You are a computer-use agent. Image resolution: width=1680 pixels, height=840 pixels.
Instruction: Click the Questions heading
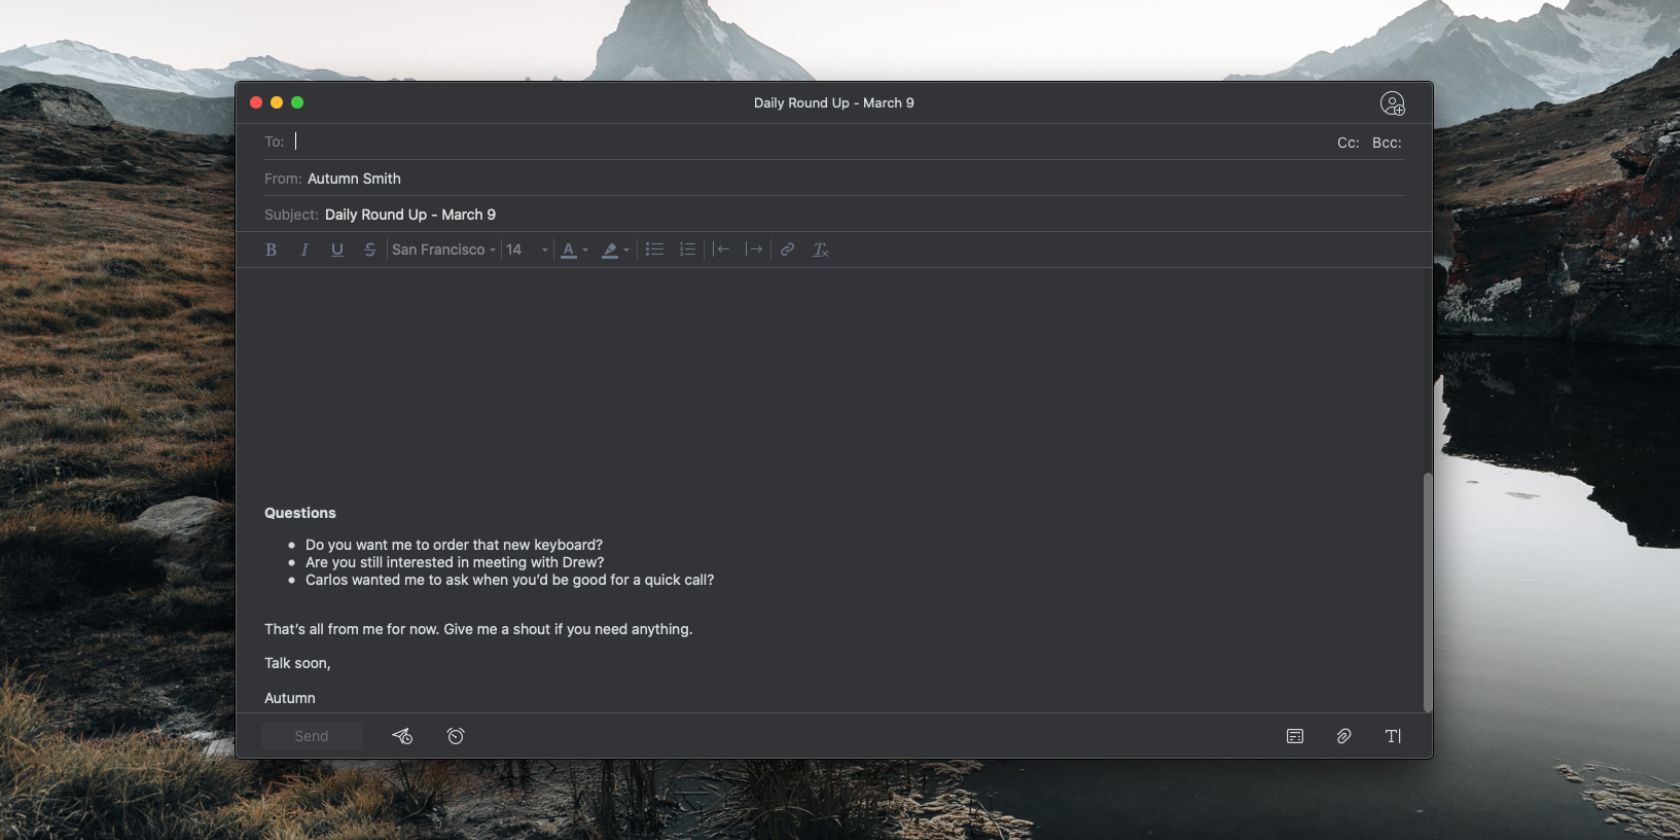coord(300,513)
